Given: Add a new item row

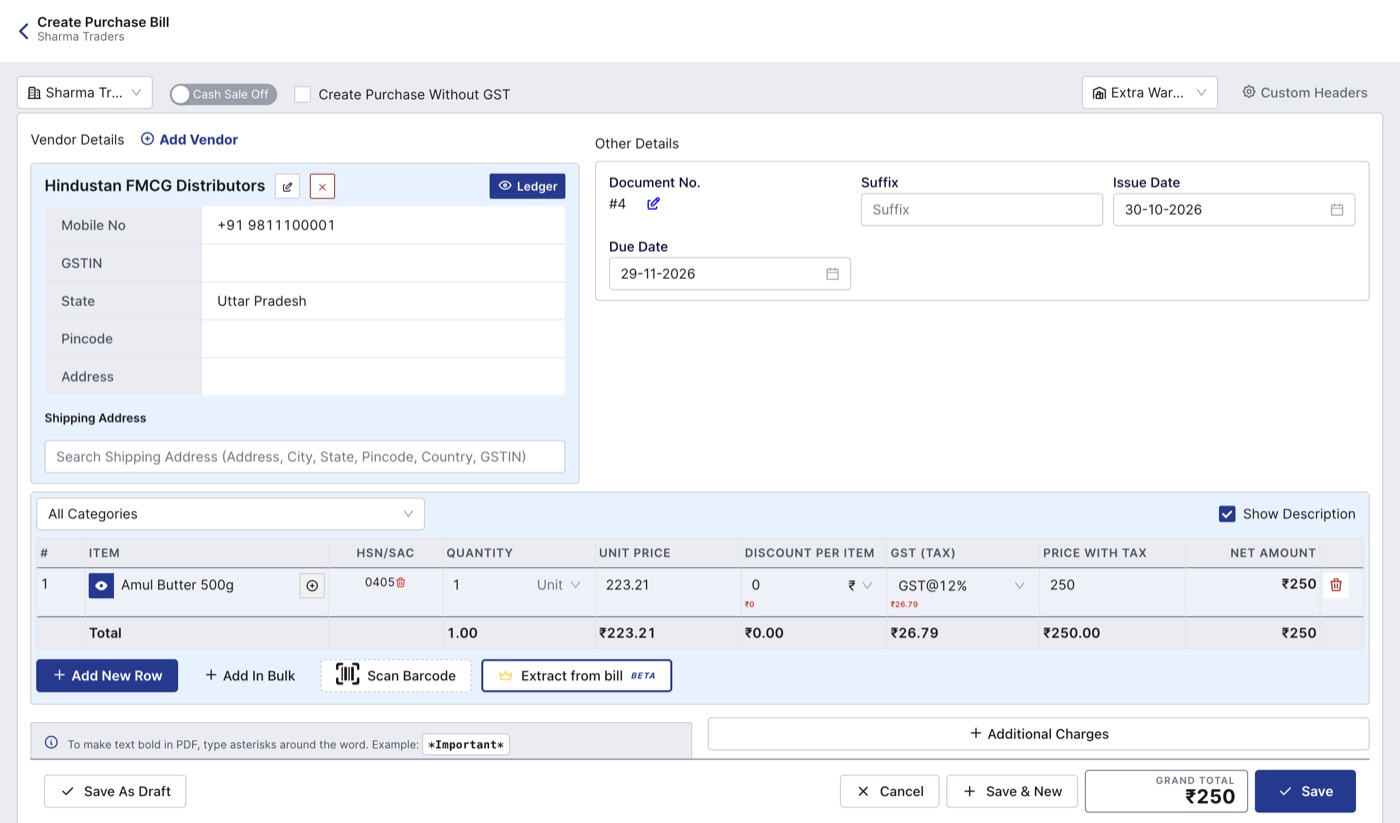Looking at the screenshot, I should pos(107,676).
